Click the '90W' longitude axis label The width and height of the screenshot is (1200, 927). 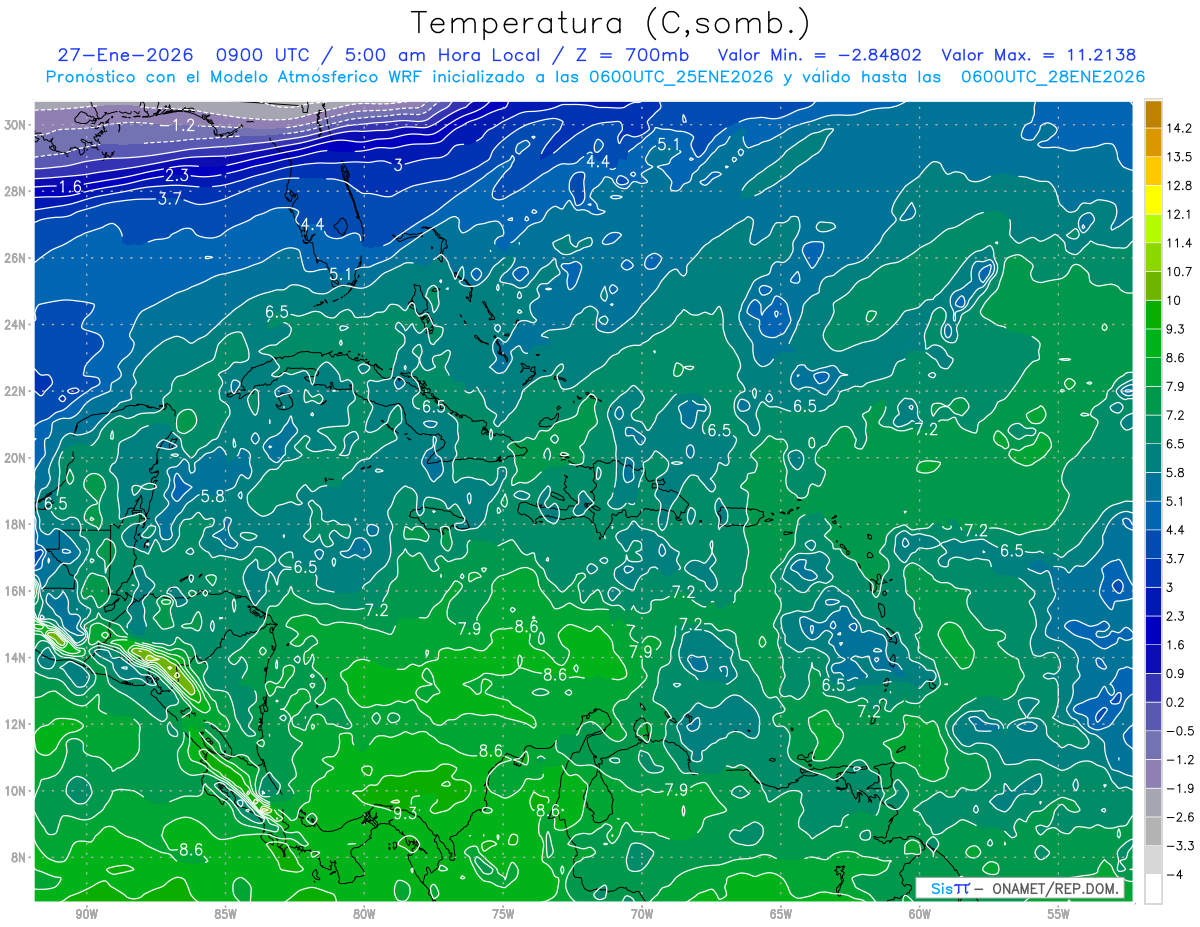click(x=86, y=914)
